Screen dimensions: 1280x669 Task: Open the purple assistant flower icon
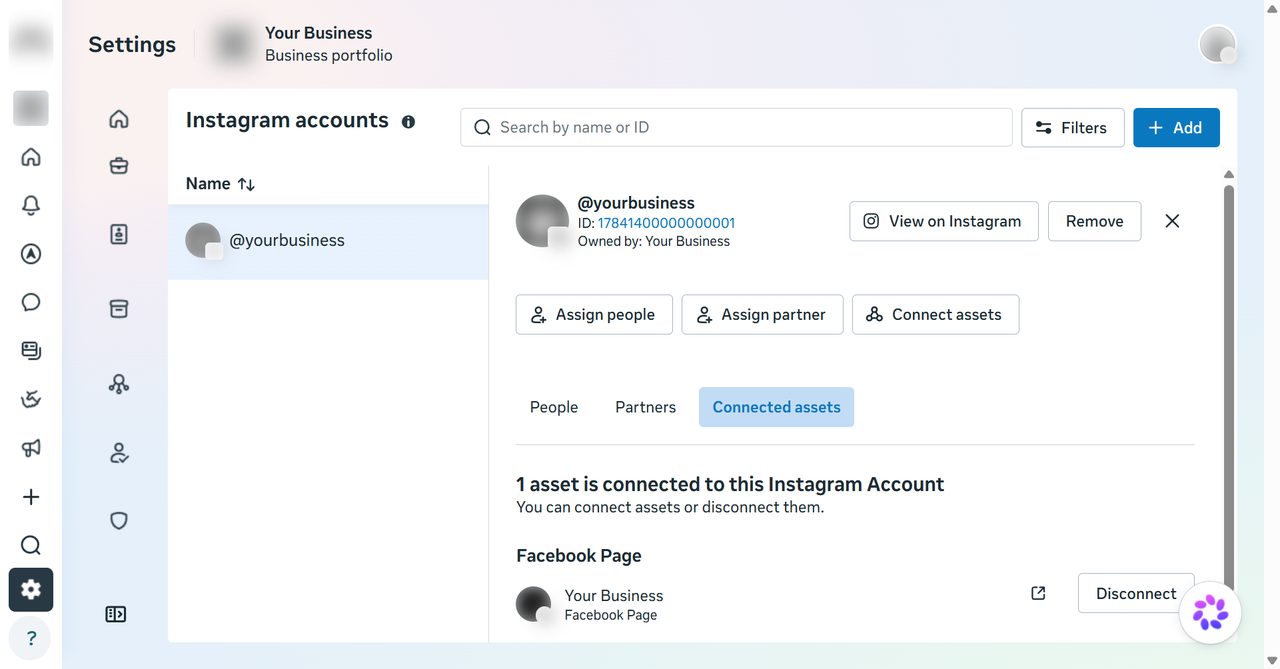click(1210, 612)
